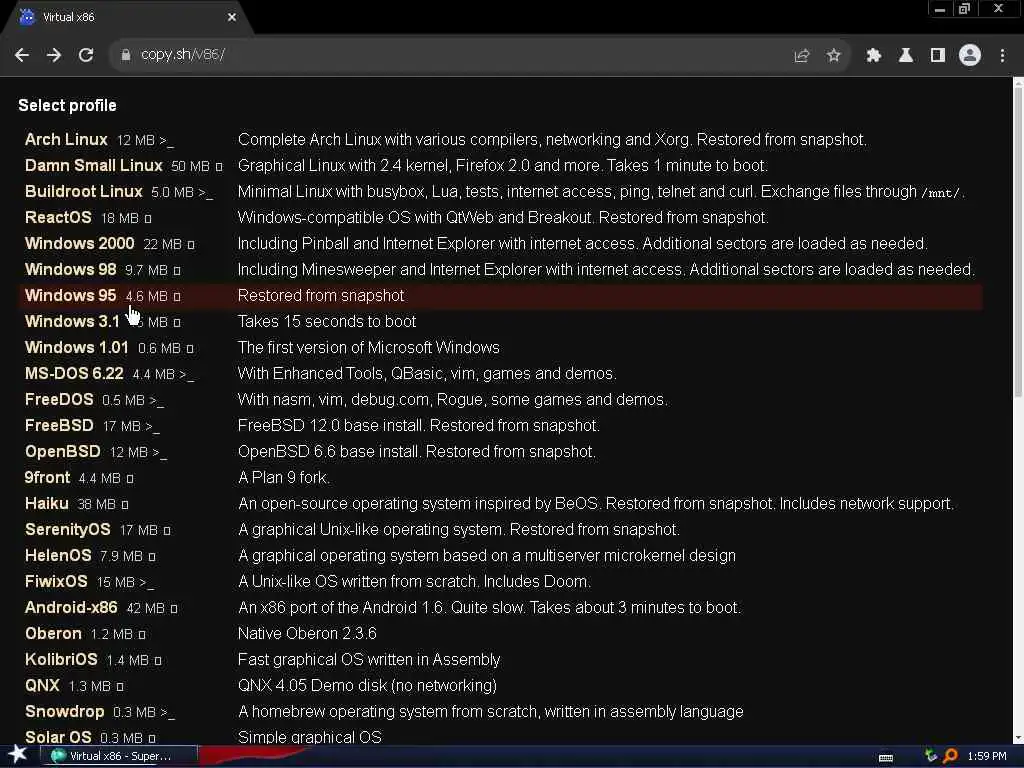
Task: Open the extensions puzzle icon
Action: pyautogui.click(x=874, y=56)
